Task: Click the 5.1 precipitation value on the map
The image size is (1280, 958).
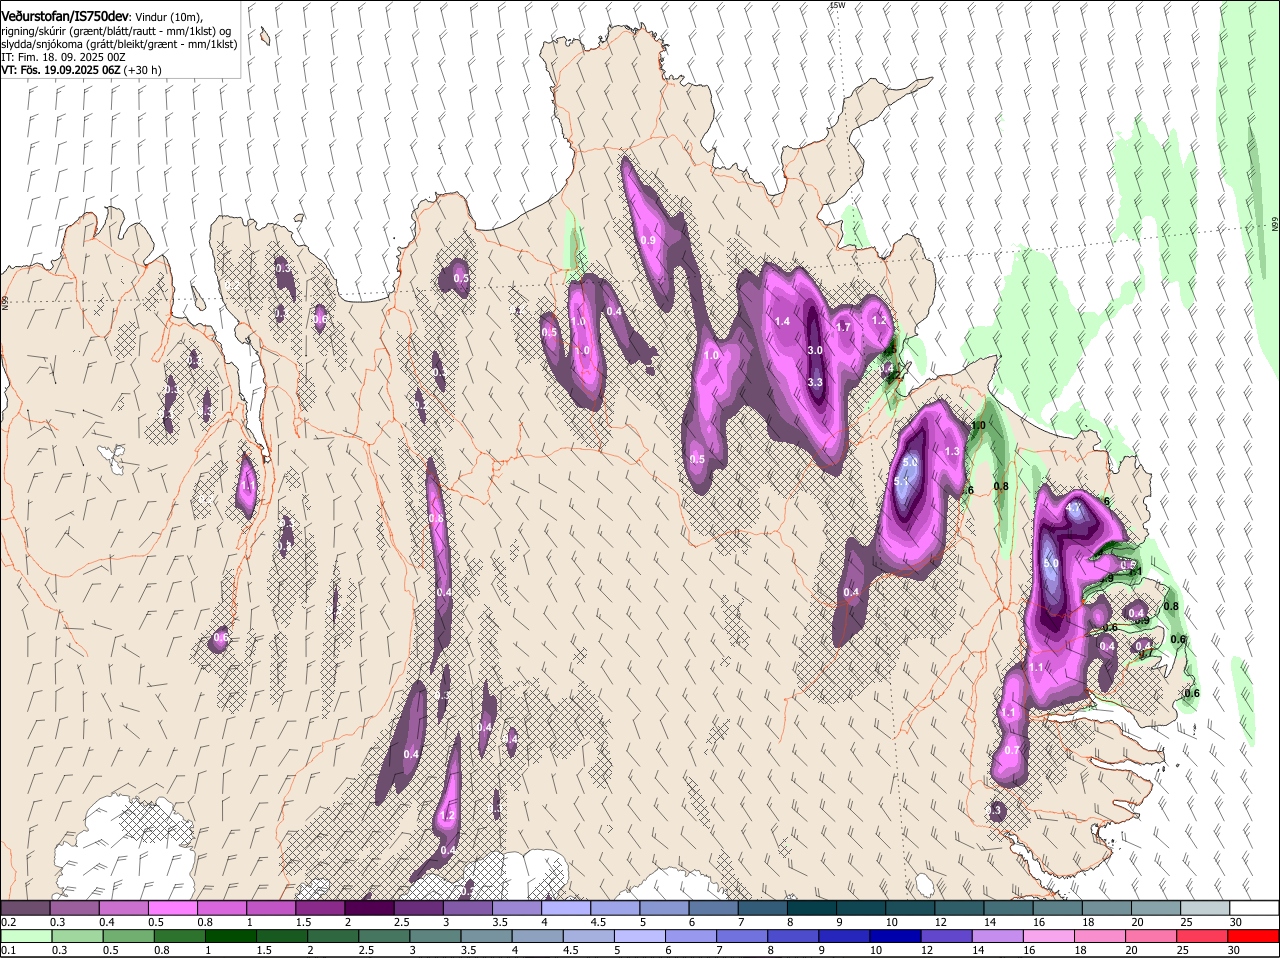Action: pos(901,481)
